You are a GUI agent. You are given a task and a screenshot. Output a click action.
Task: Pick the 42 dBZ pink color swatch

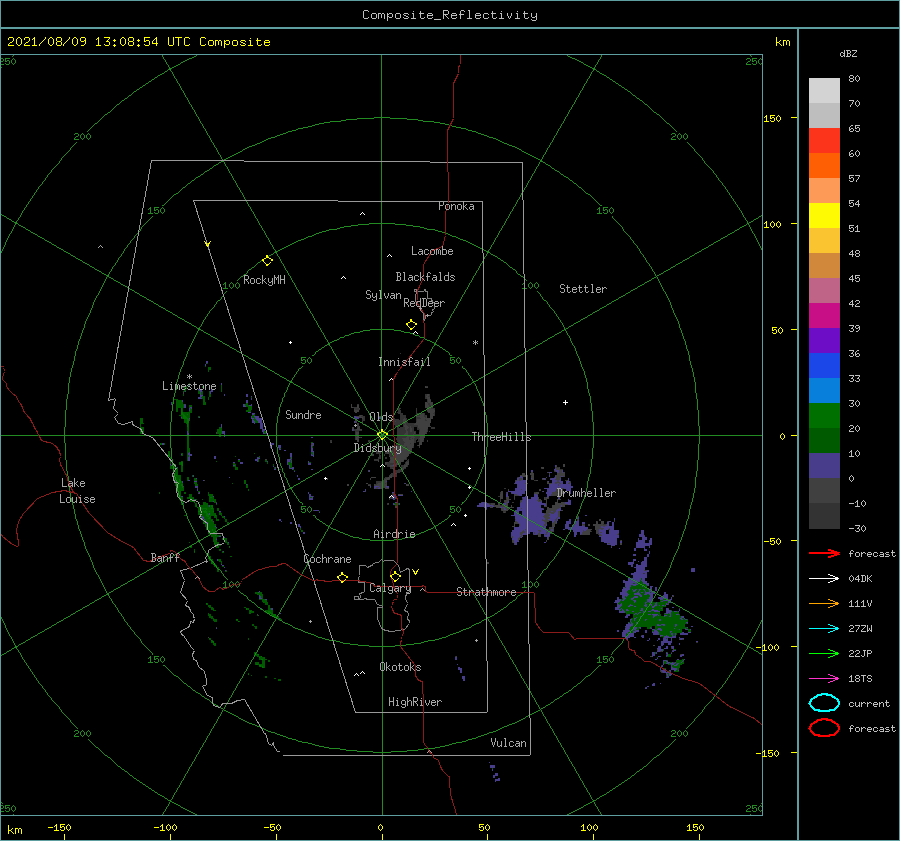[x=824, y=290]
